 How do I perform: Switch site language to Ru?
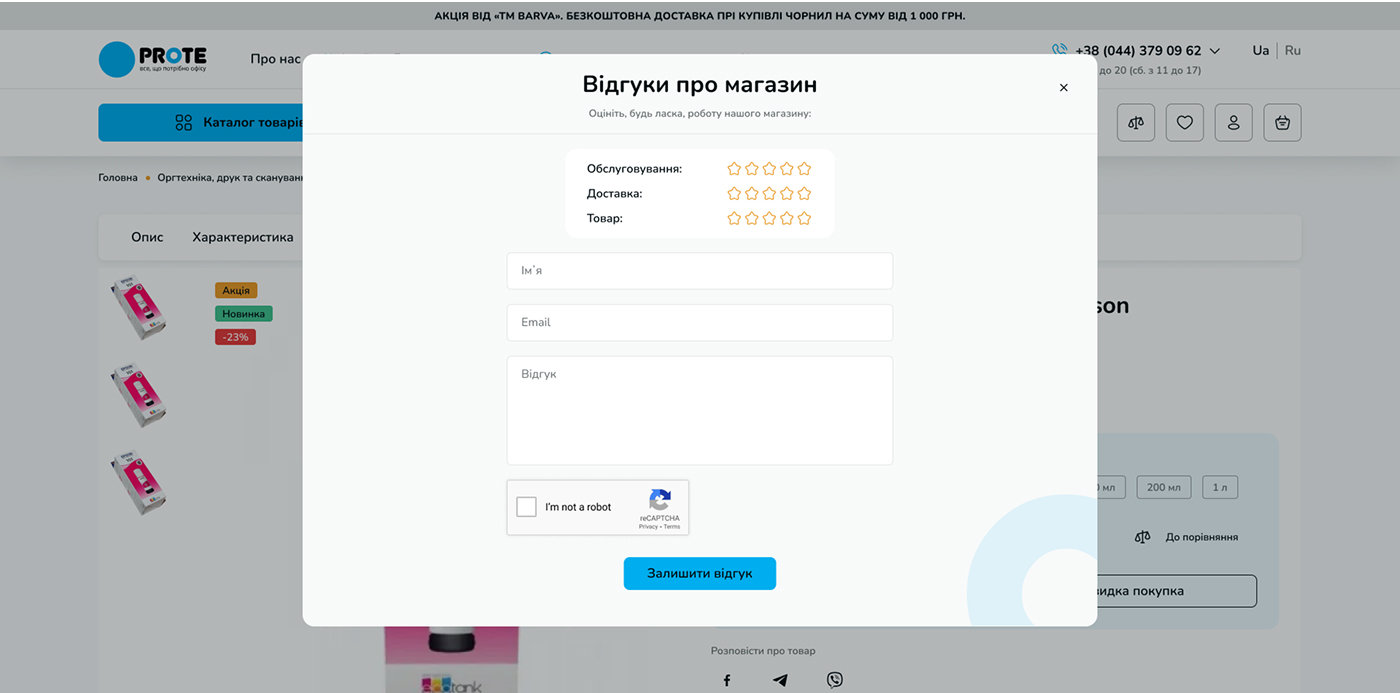[1293, 51]
